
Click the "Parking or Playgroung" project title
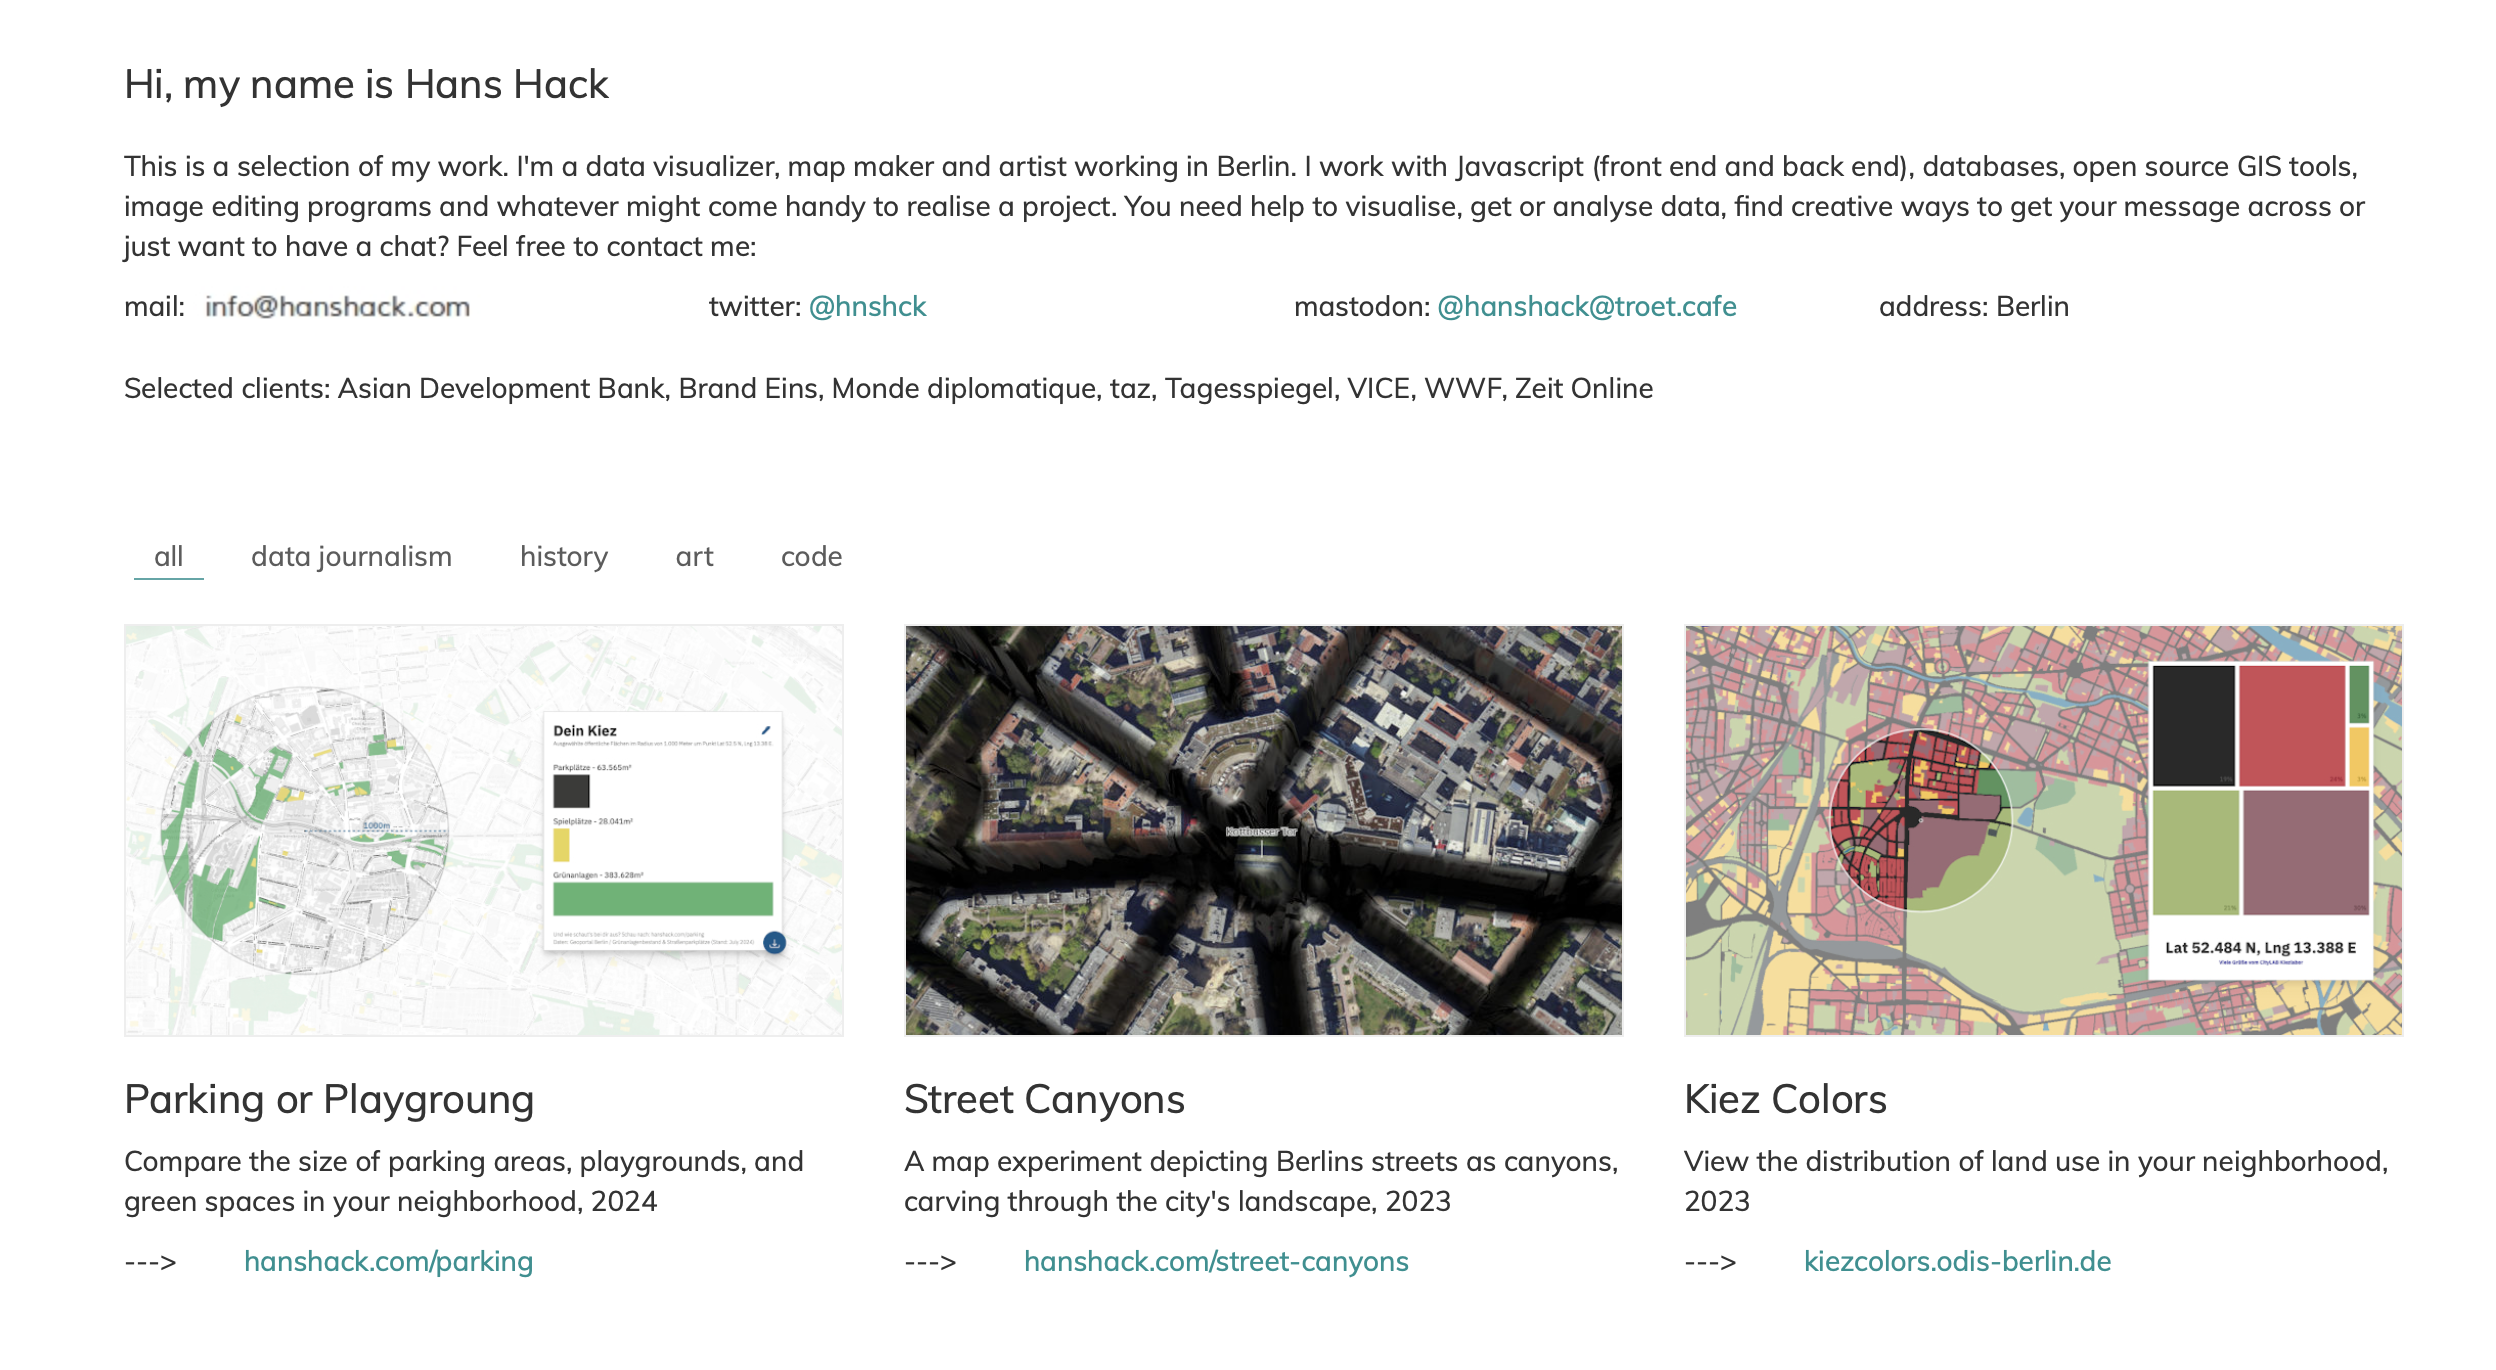click(329, 1099)
